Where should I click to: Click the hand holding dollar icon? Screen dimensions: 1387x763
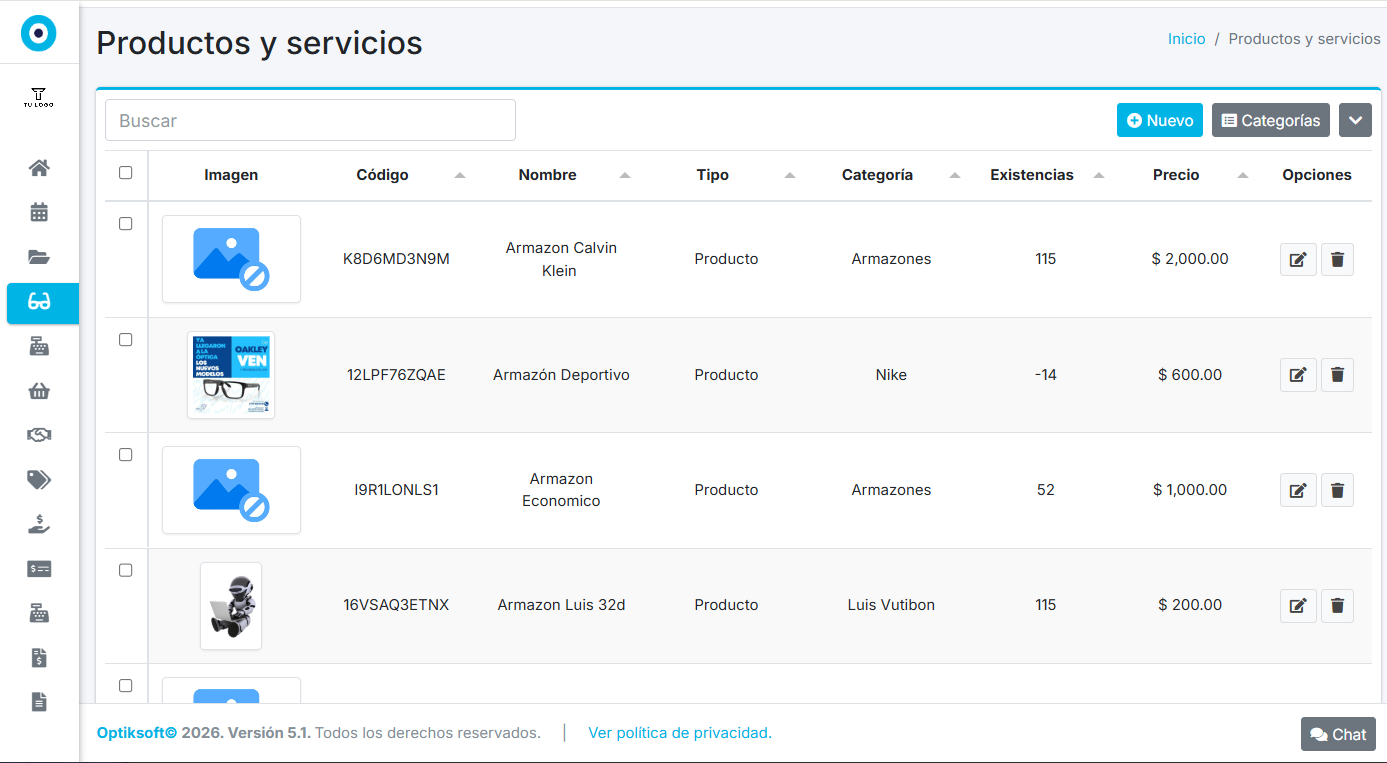click(39, 524)
